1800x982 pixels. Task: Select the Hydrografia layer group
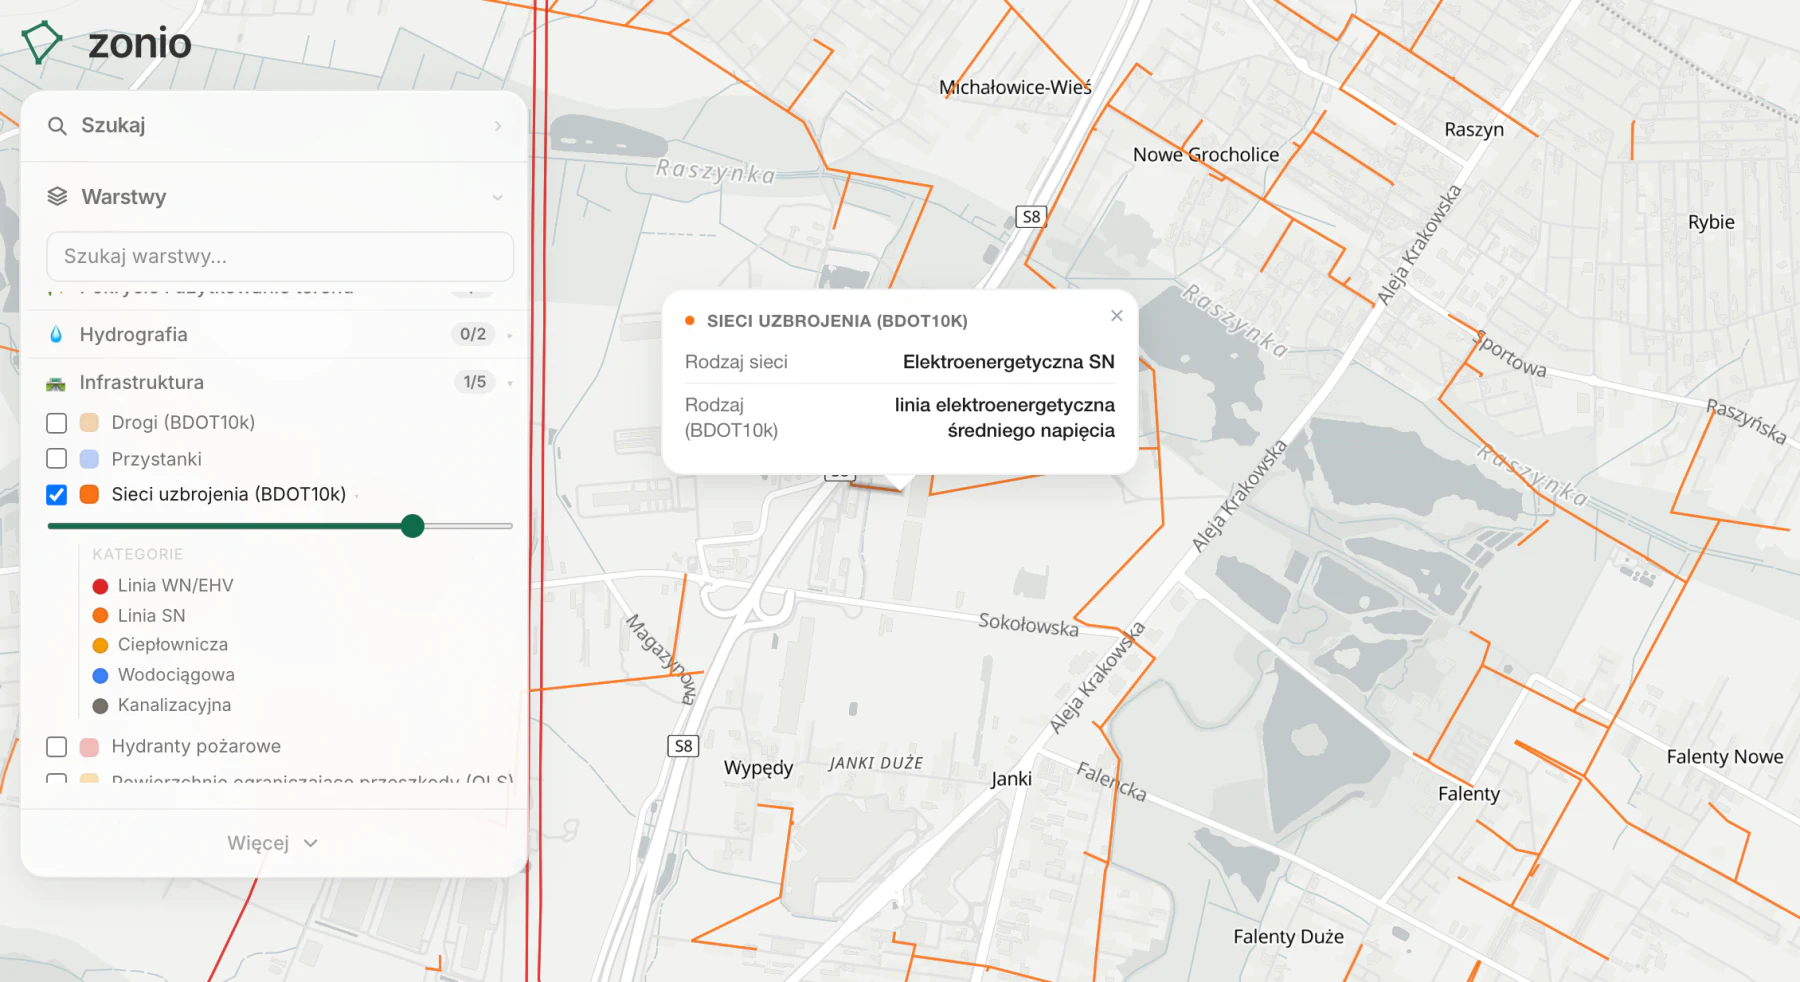coord(274,334)
